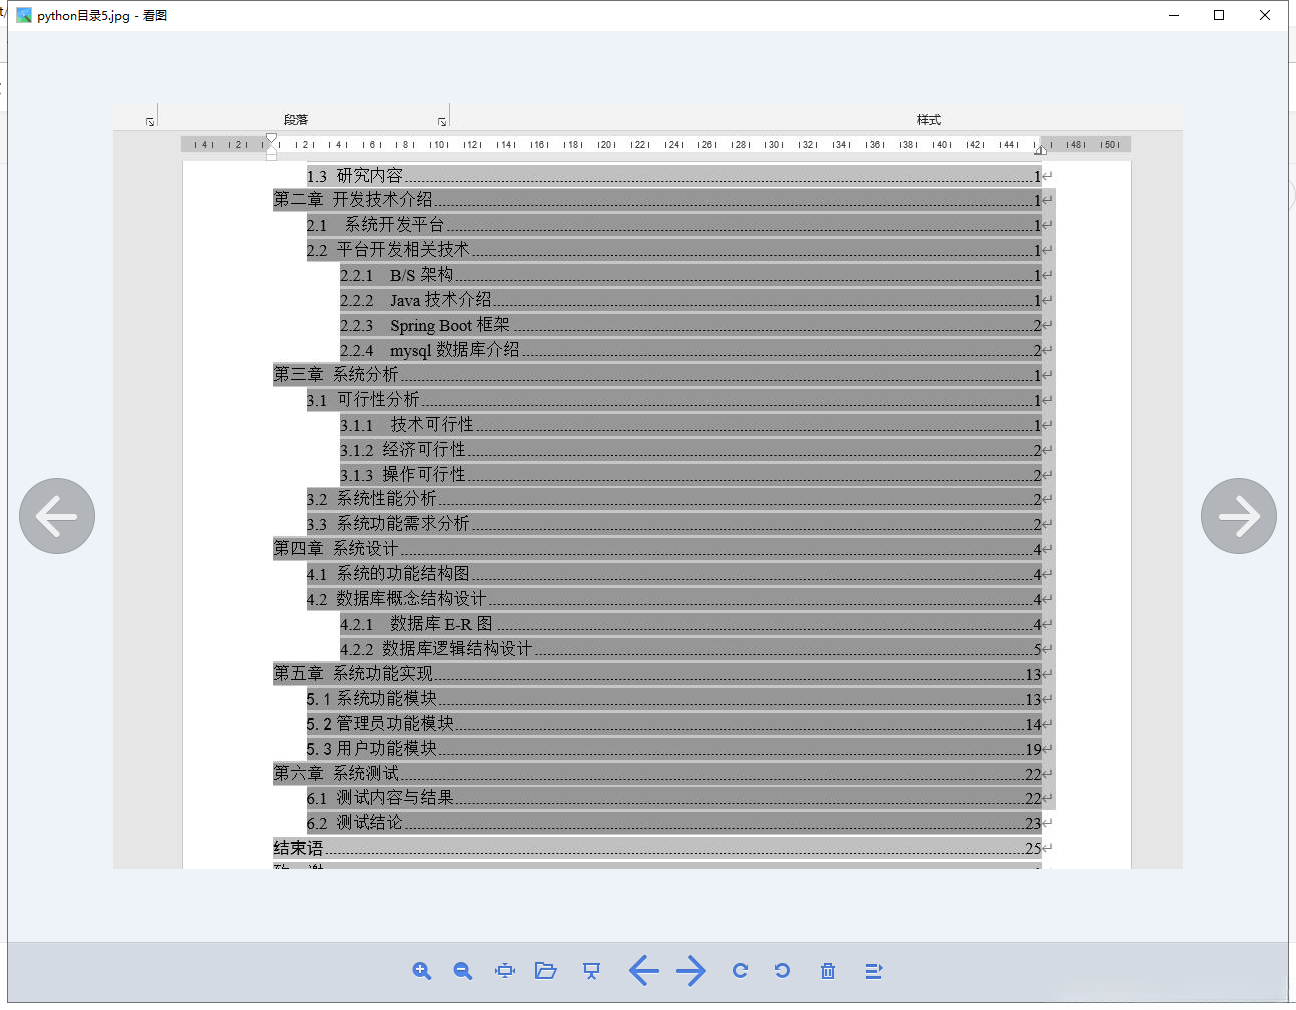Maximize the image viewer window
Screen dimensions: 1296x1010
point(1218,15)
